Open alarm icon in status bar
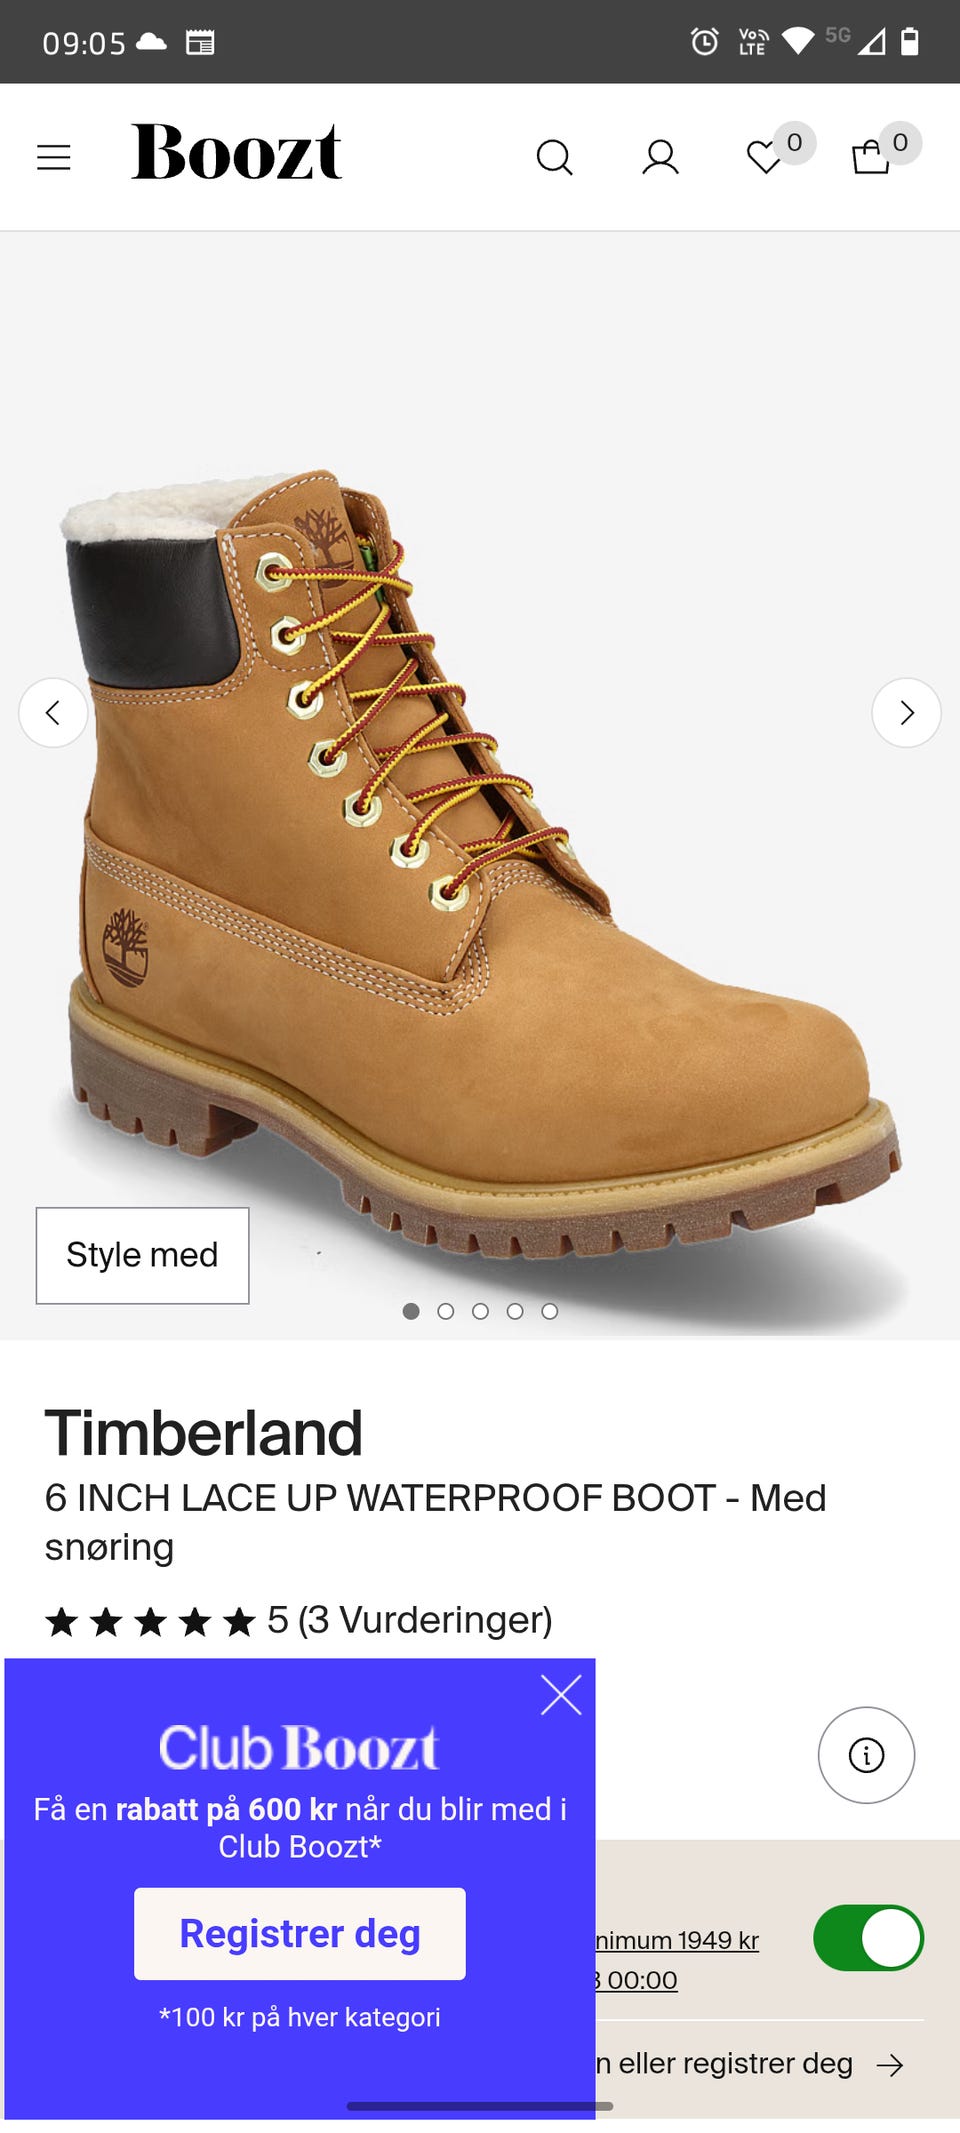 (x=705, y=41)
